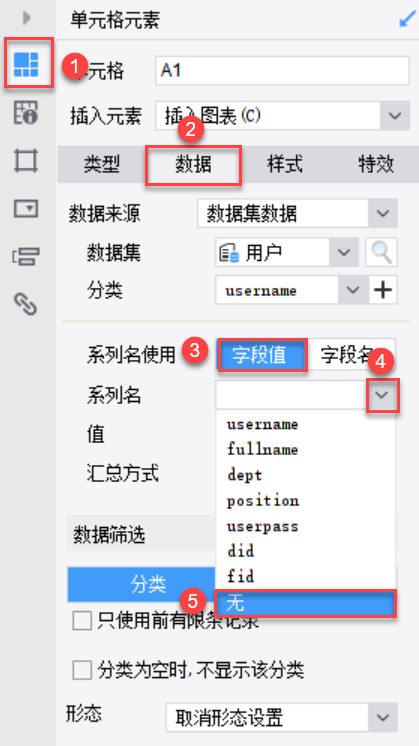The height and width of the screenshot is (746, 419).
Task: Select the floating element frame icon
Action: [26, 160]
